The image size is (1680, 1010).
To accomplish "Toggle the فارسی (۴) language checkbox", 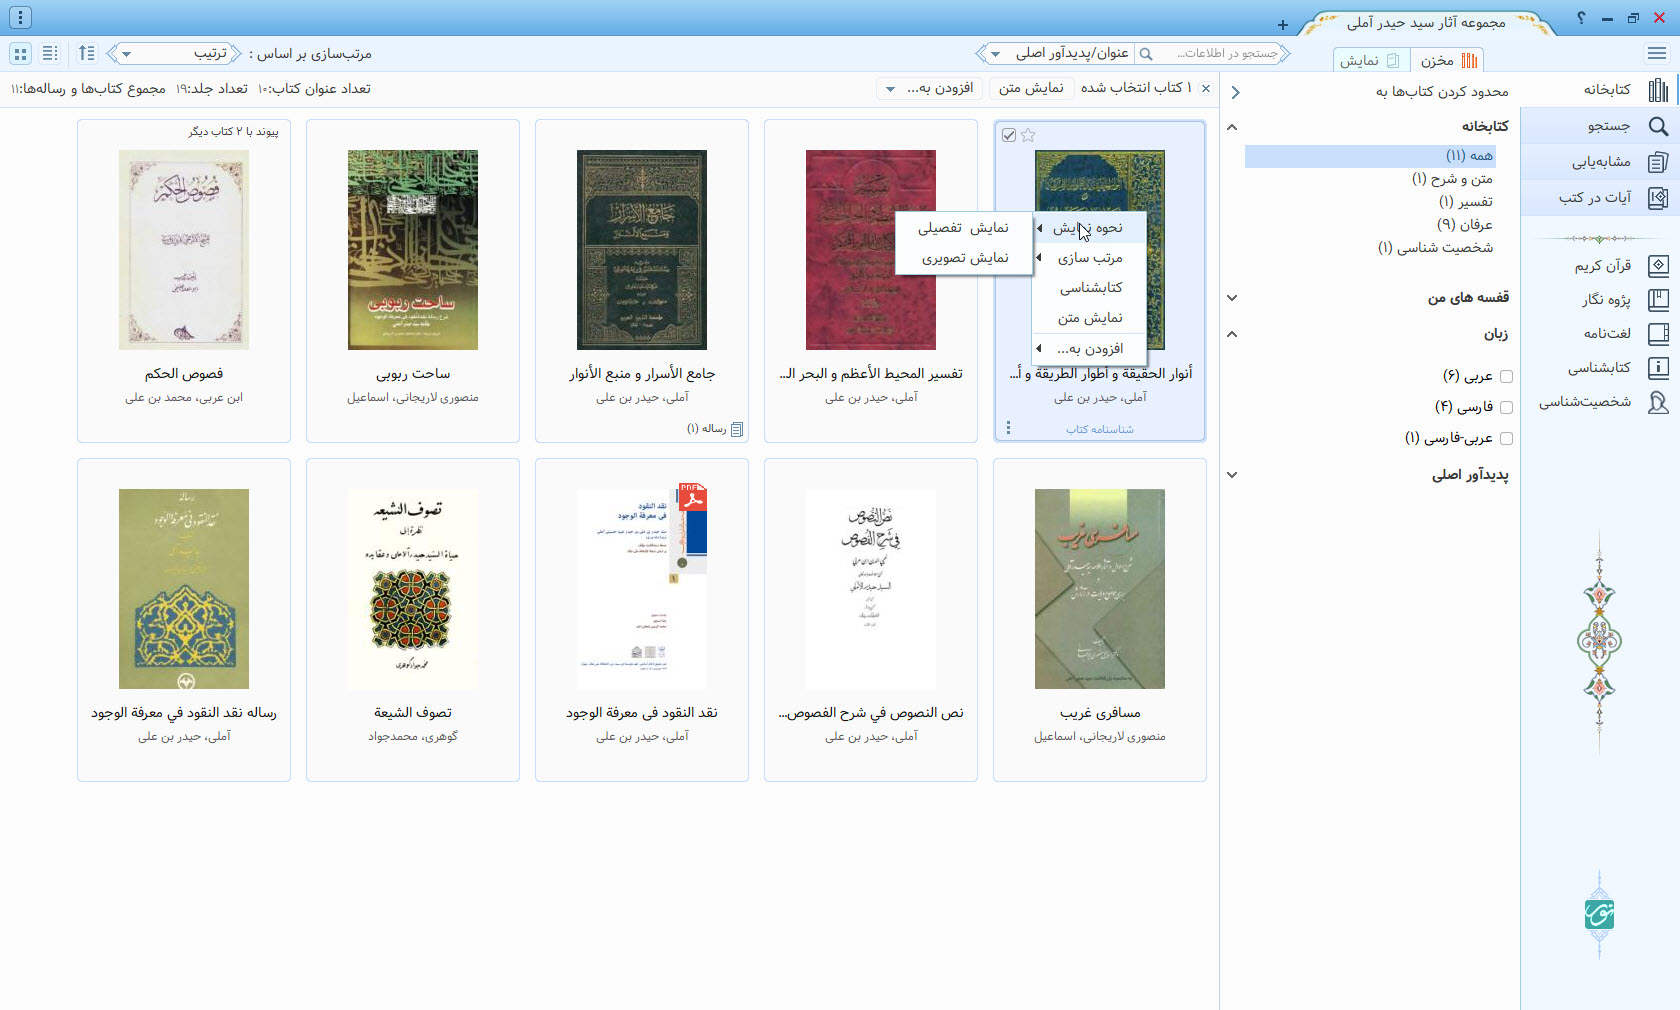I will click(x=1506, y=407).
